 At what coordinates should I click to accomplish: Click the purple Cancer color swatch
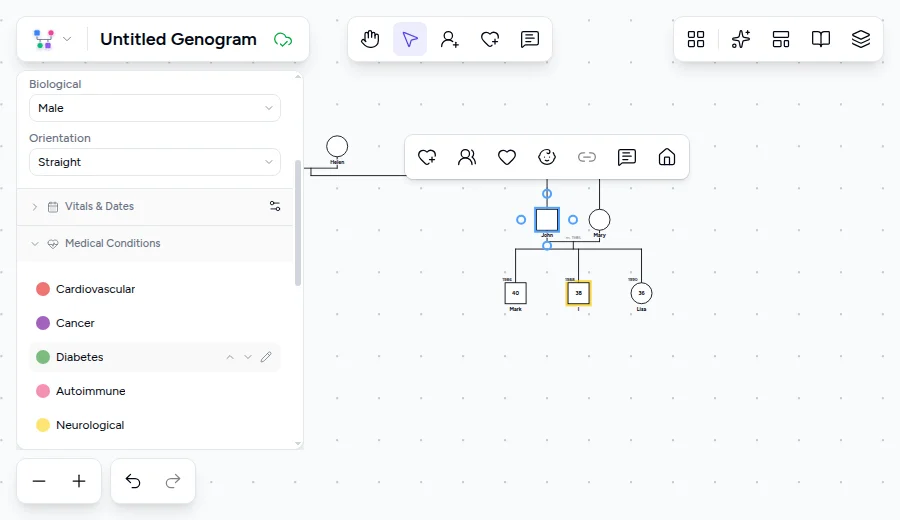point(43,323)
